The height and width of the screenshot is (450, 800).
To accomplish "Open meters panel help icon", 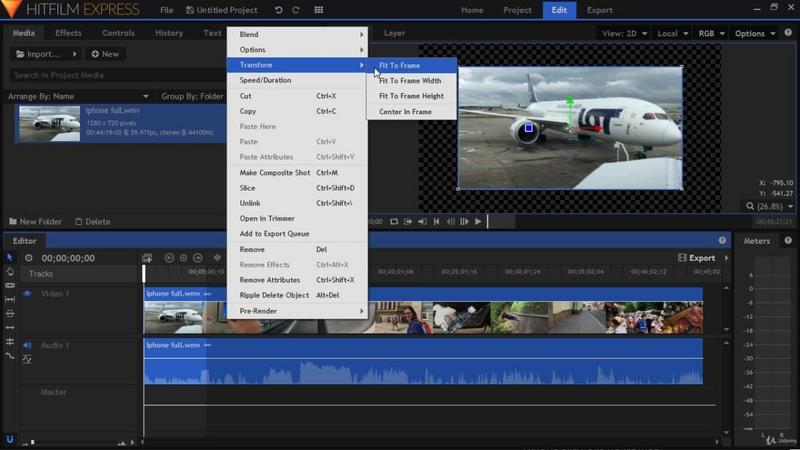I will [x=788, y=240].
